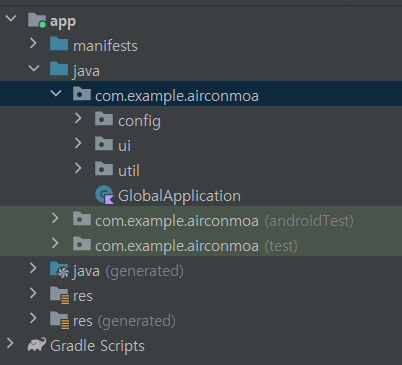Click the java generated folder icon
This screenshot has width=402, height=365.
click(x=59, y=270)
